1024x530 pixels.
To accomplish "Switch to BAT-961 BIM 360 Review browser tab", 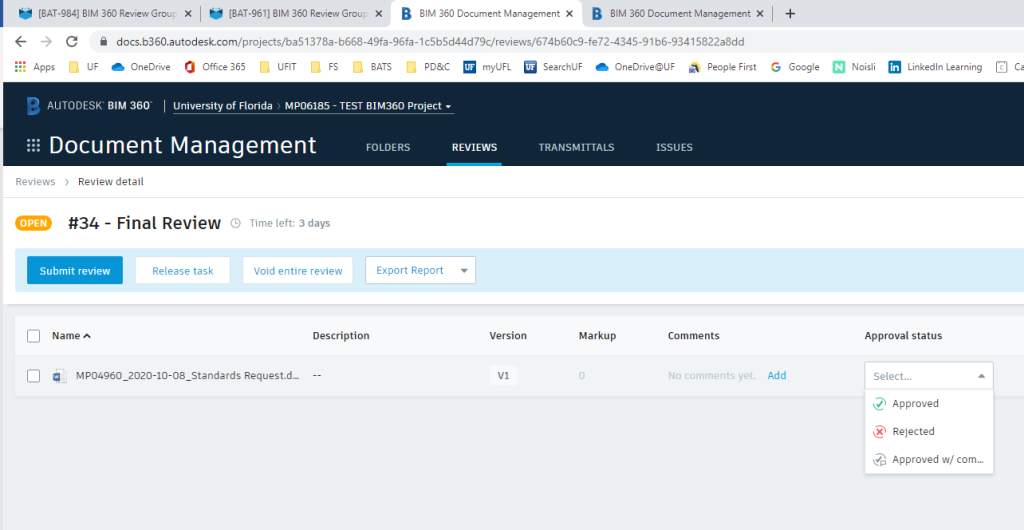I will point(295,14).
